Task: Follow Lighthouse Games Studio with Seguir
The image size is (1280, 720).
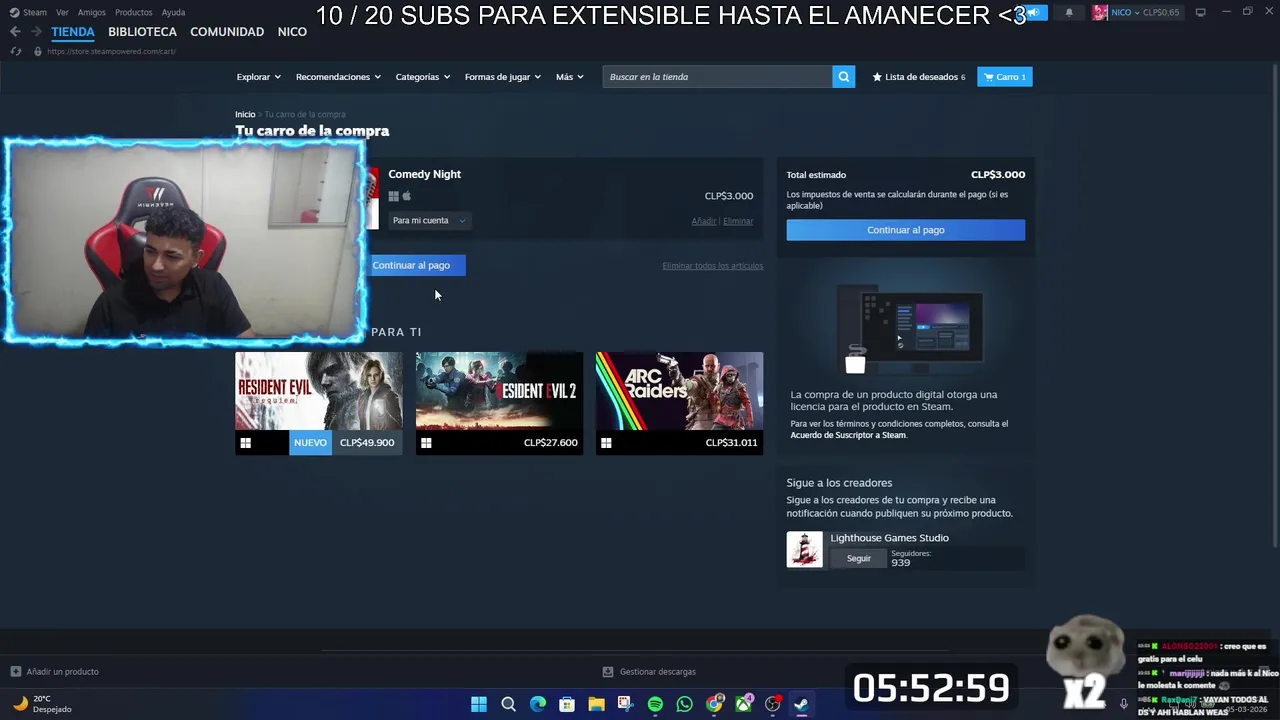Action: click(x=859, y=558)
